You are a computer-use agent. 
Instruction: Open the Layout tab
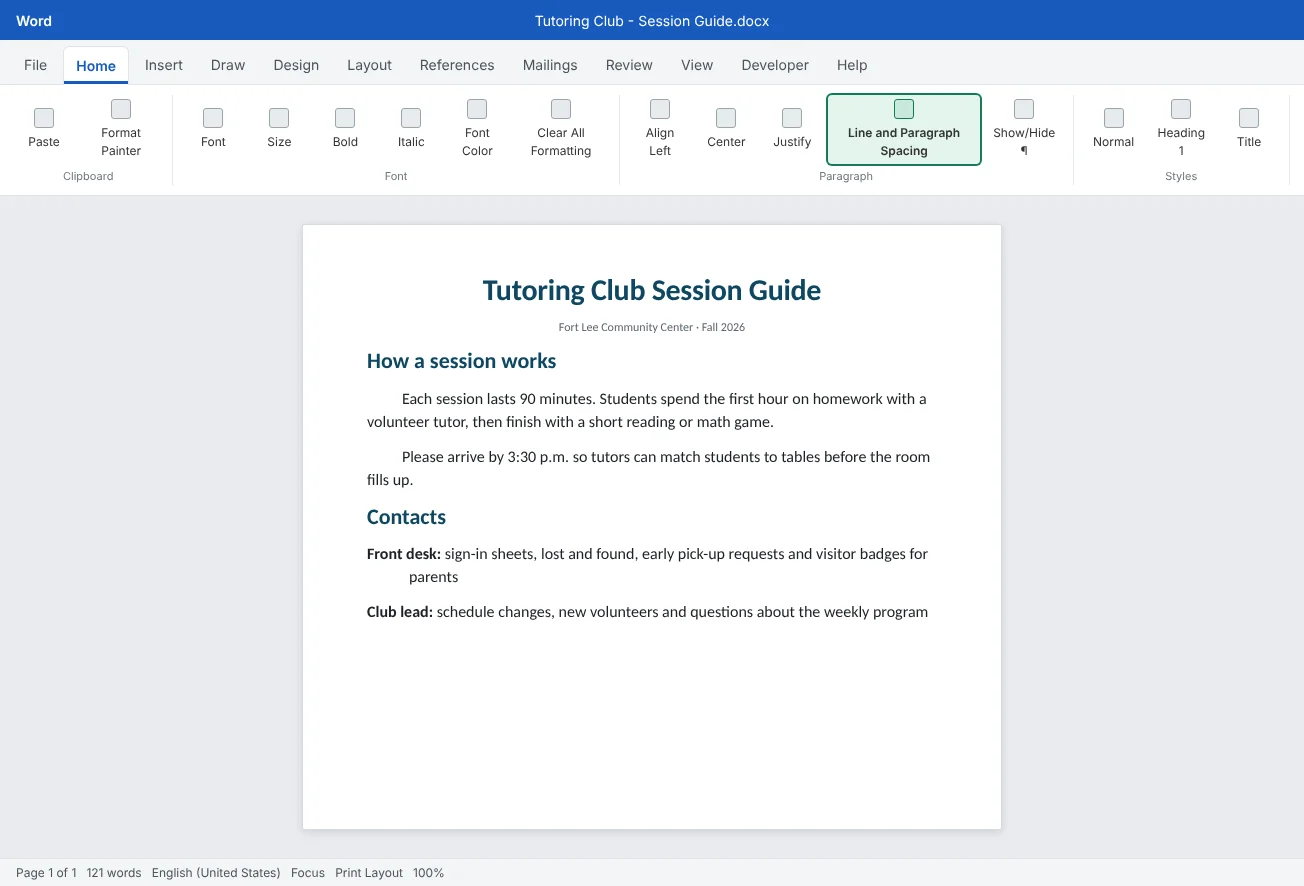tap(369, 65)
